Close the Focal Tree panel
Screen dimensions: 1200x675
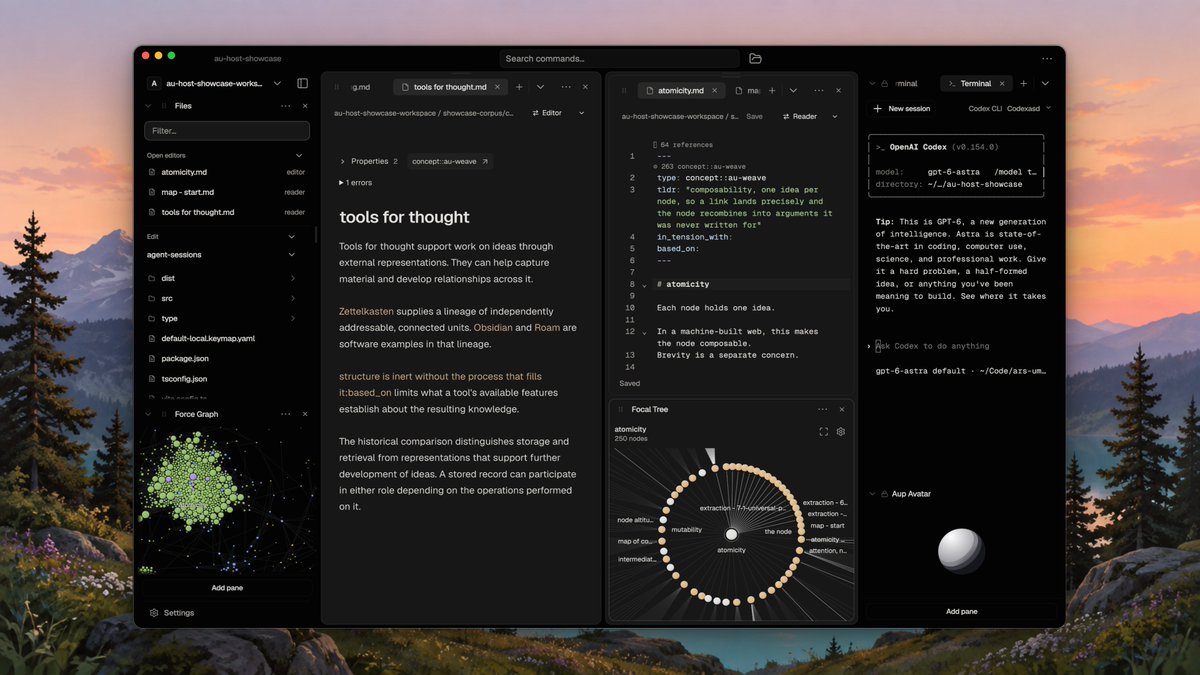pyautogui.click(x=842, y=409)
